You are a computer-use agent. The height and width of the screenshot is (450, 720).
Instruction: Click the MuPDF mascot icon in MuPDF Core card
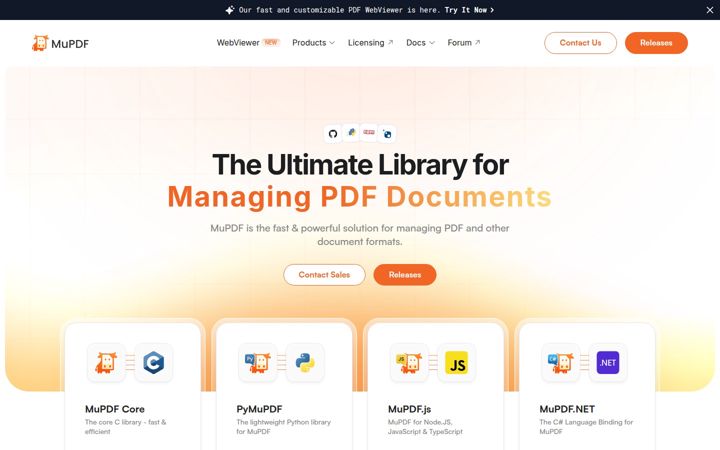point(106,363)
